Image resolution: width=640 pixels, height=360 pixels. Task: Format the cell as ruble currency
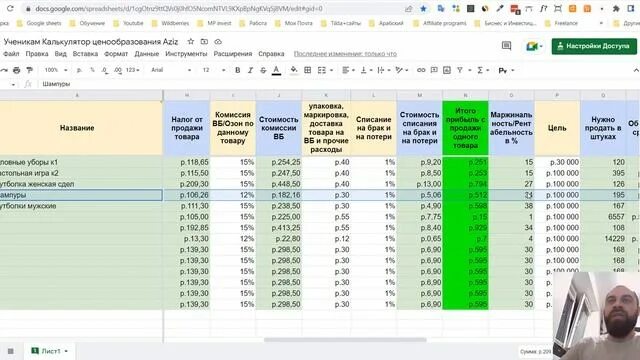coord(79,70)
